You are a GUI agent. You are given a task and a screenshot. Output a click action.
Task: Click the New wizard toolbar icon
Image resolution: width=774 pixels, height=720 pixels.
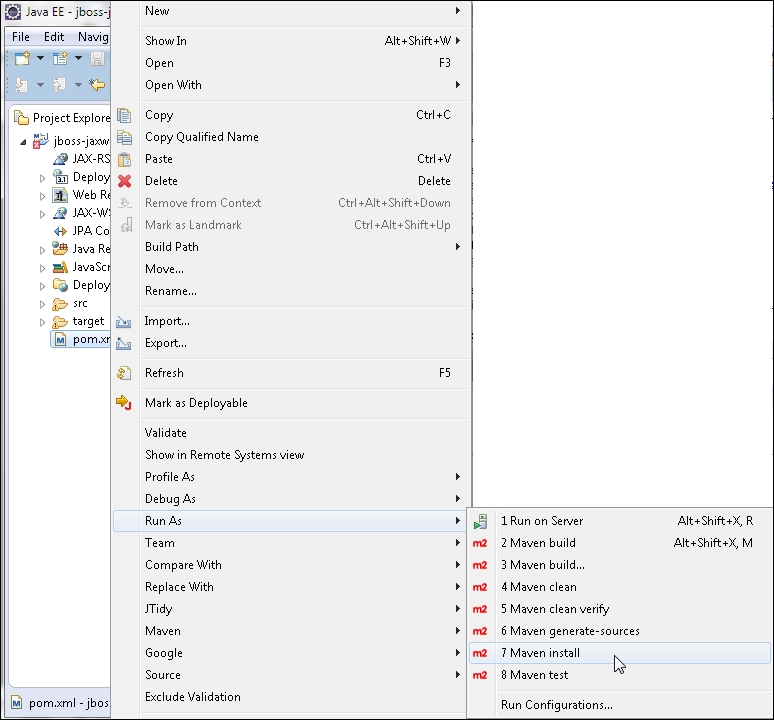pos(22,59)
